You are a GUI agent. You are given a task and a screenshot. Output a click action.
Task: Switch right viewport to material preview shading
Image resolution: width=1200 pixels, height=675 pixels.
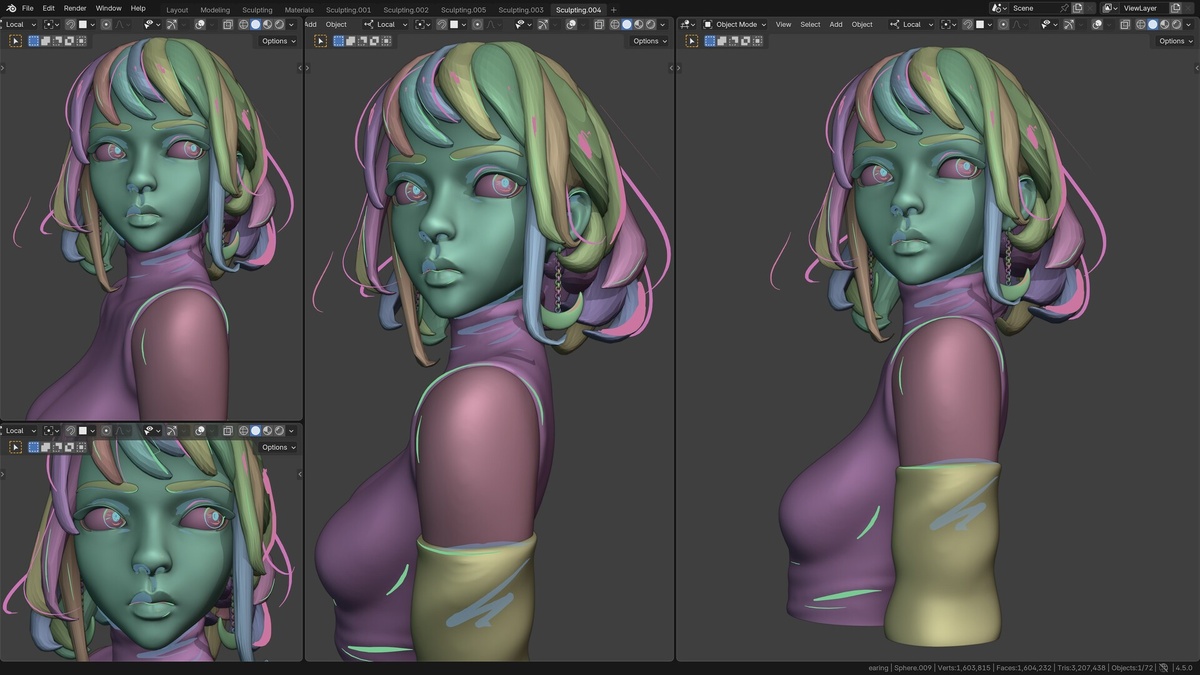[1164, 24]
